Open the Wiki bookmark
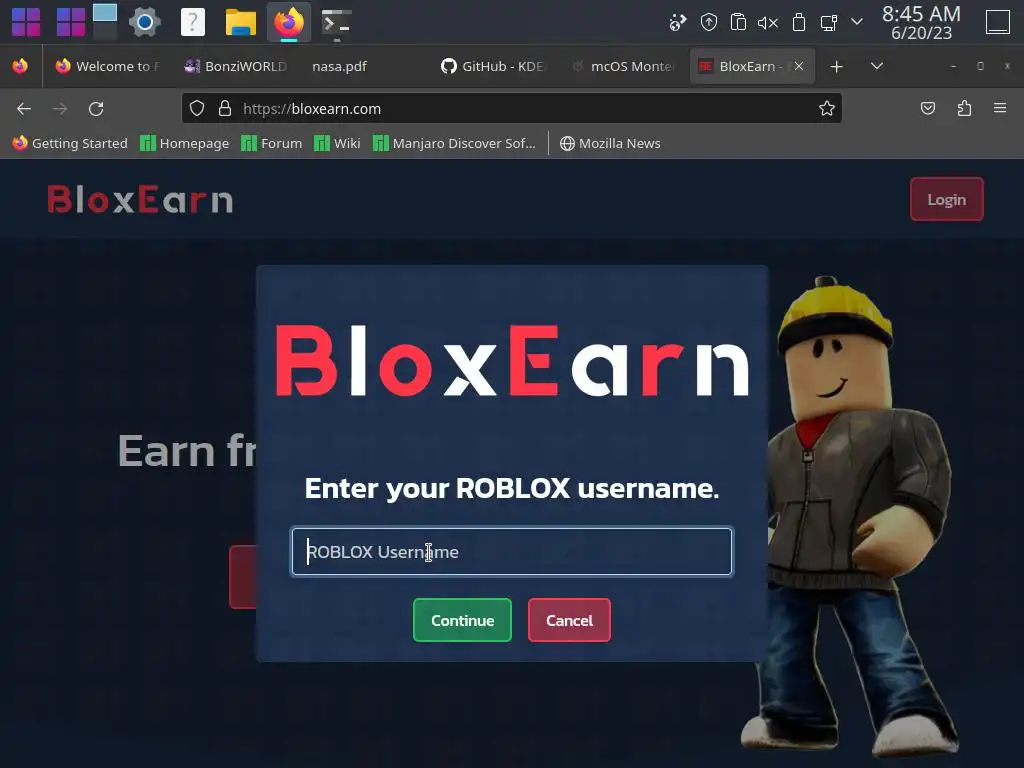1024x768 pixels. pos(337,143)
